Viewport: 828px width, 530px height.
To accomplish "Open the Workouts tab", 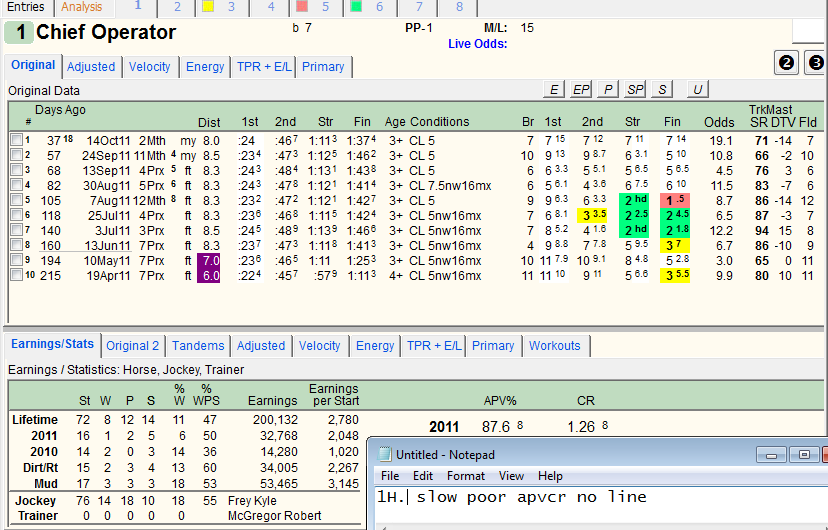I will pos(554,346).
